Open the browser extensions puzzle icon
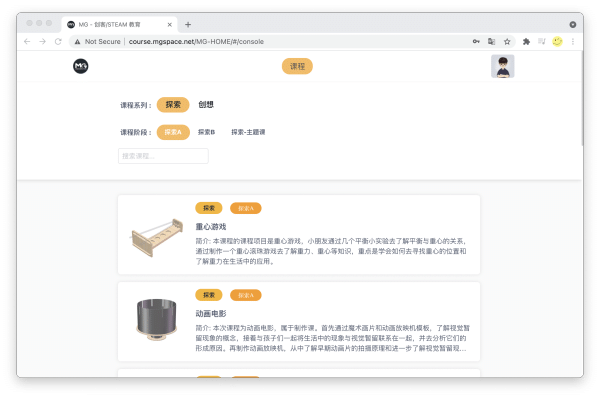Viewport: 600px width, 398px height. [527, 41]
